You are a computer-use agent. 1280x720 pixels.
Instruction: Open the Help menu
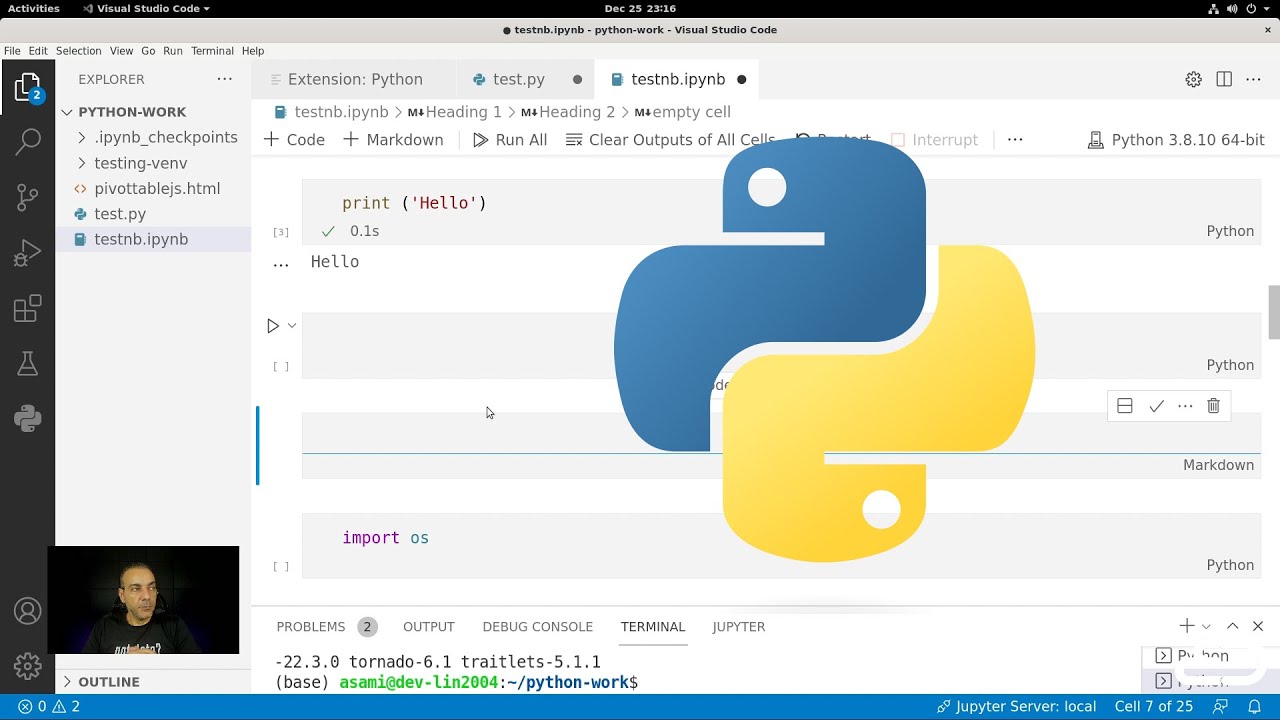[x=253, y=51]
